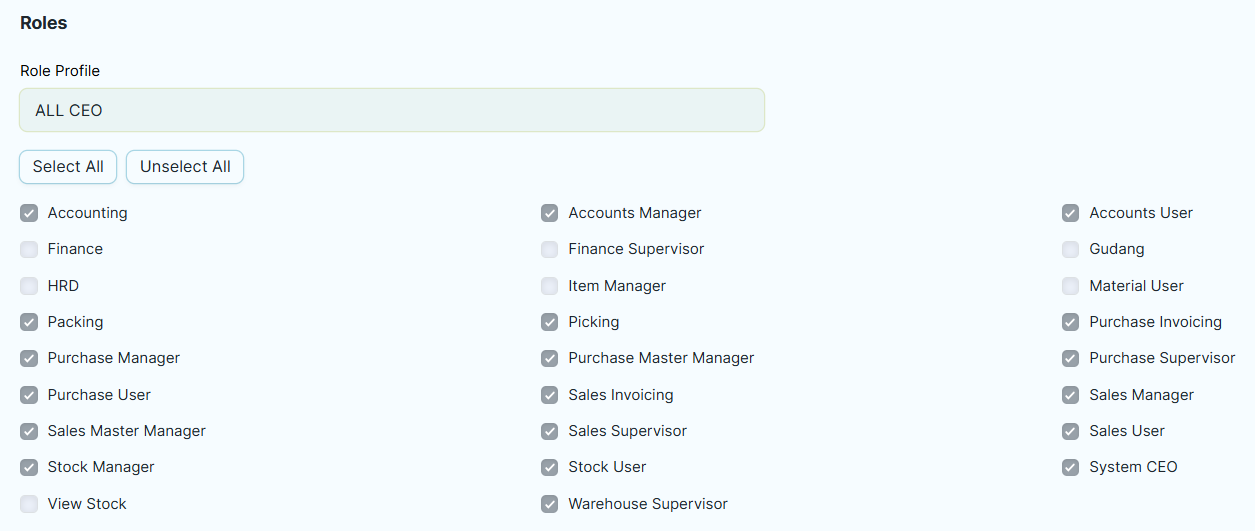
Task: Click the Unselect All button
Action: pos(185,167)
